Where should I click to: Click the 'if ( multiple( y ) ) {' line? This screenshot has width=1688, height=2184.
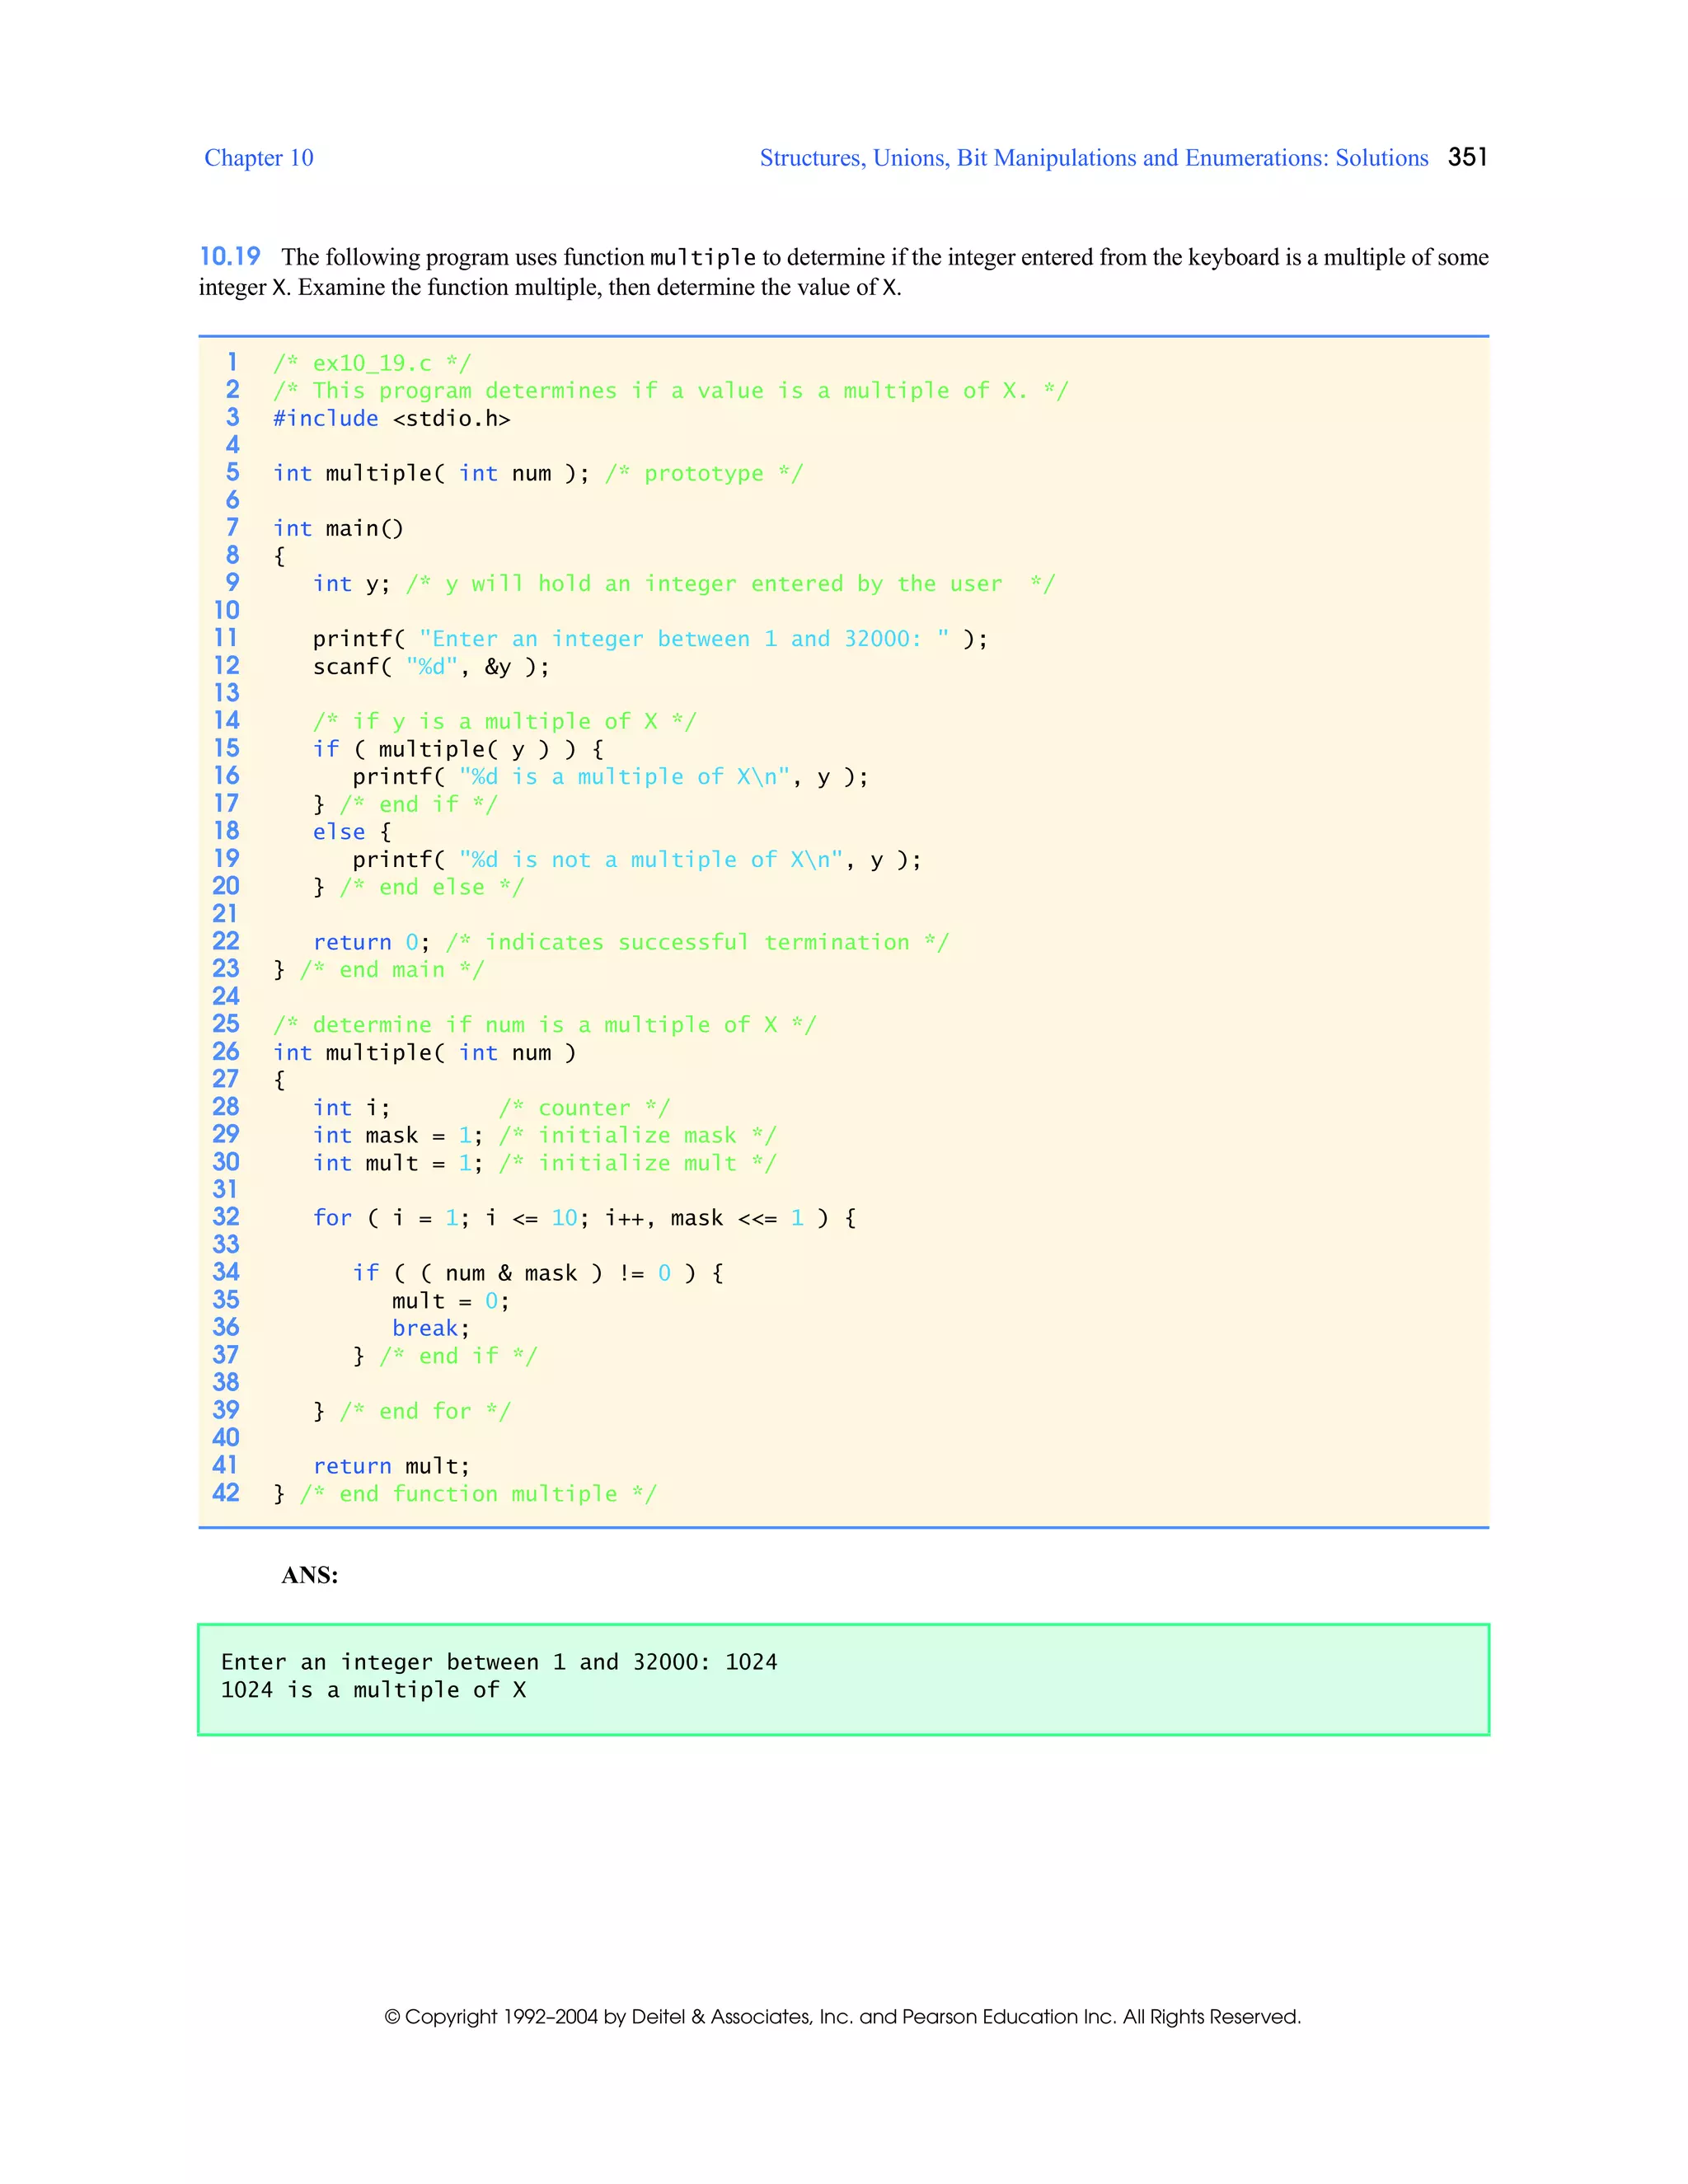(458, 749)
